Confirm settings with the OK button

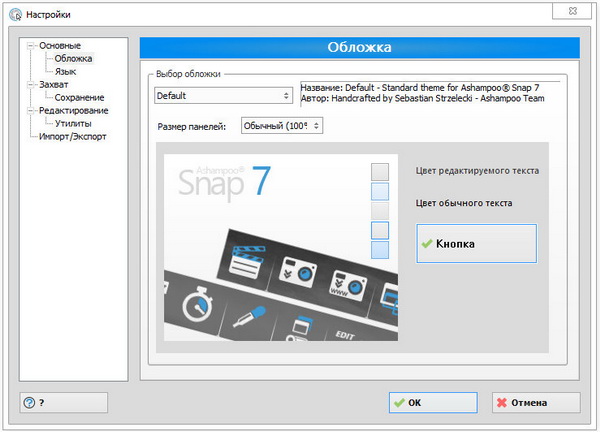pos(433,402)
